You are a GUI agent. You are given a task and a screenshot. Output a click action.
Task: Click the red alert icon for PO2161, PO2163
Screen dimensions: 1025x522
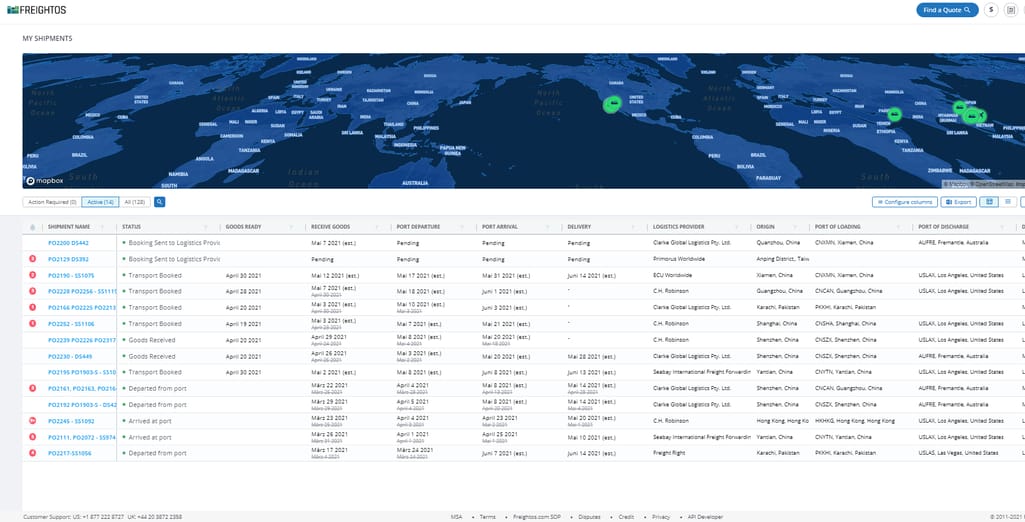pyautogui.click(x=33, y=388)
